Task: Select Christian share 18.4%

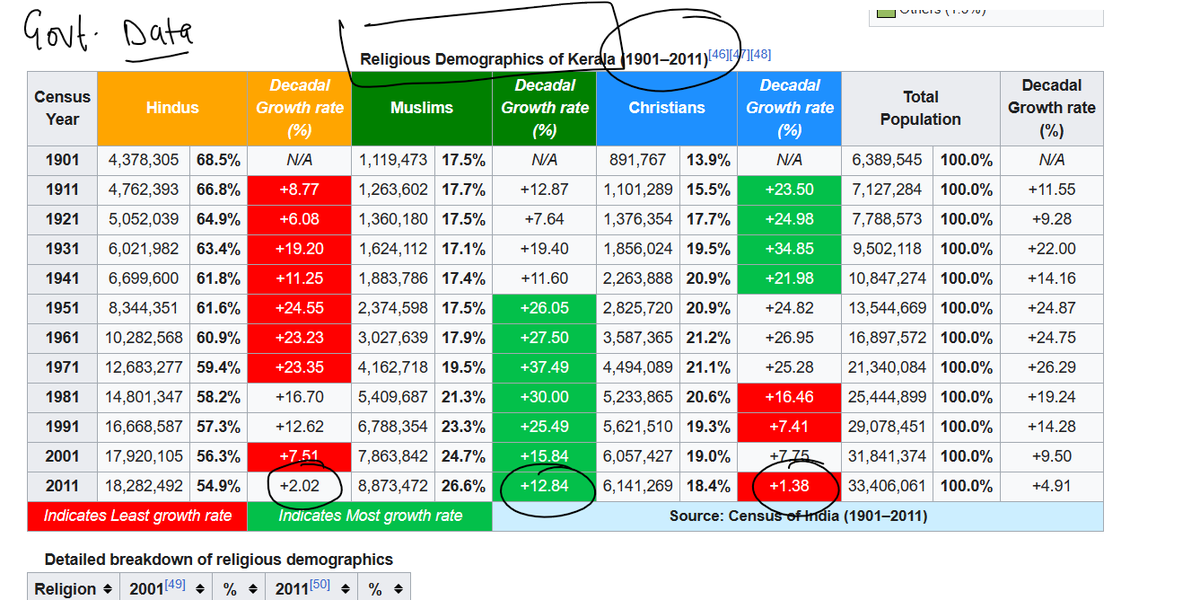Action: coord(708,486)
